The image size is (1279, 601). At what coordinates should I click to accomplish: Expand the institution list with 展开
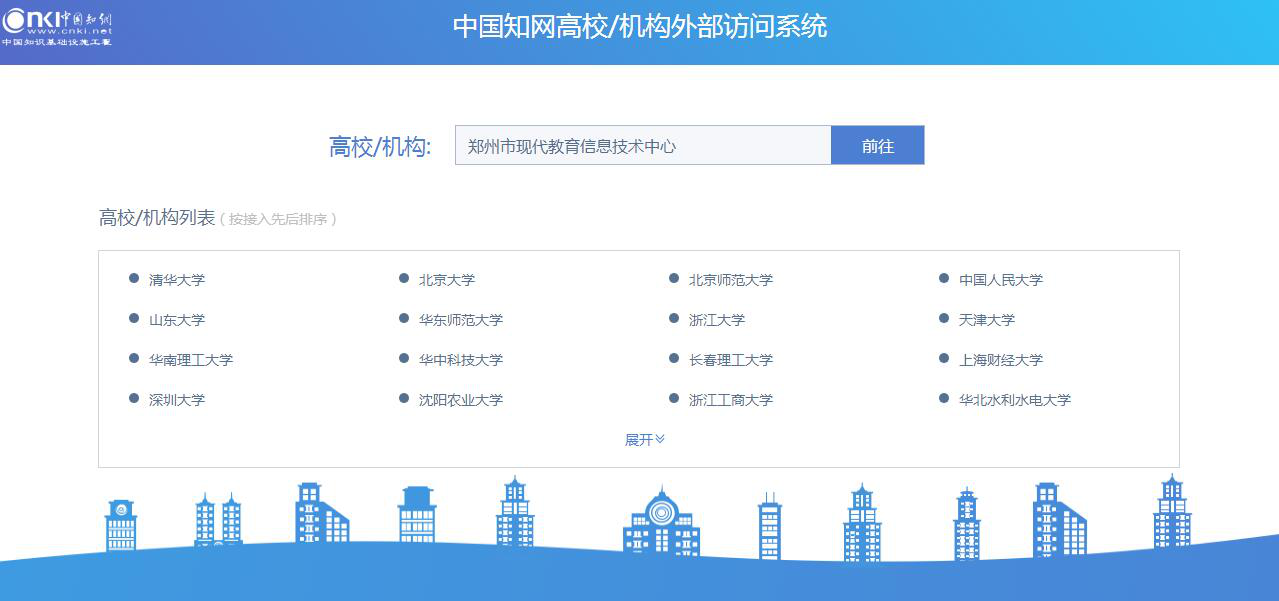644,440
